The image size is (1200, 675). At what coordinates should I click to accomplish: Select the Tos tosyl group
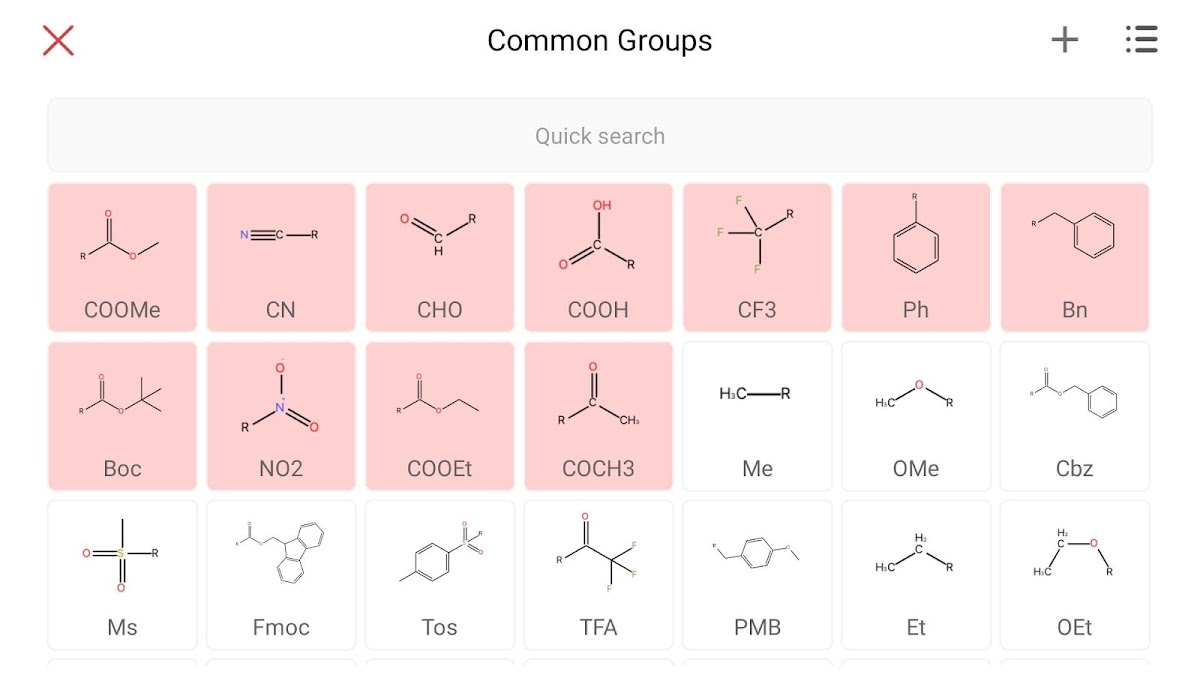(440, 575)
